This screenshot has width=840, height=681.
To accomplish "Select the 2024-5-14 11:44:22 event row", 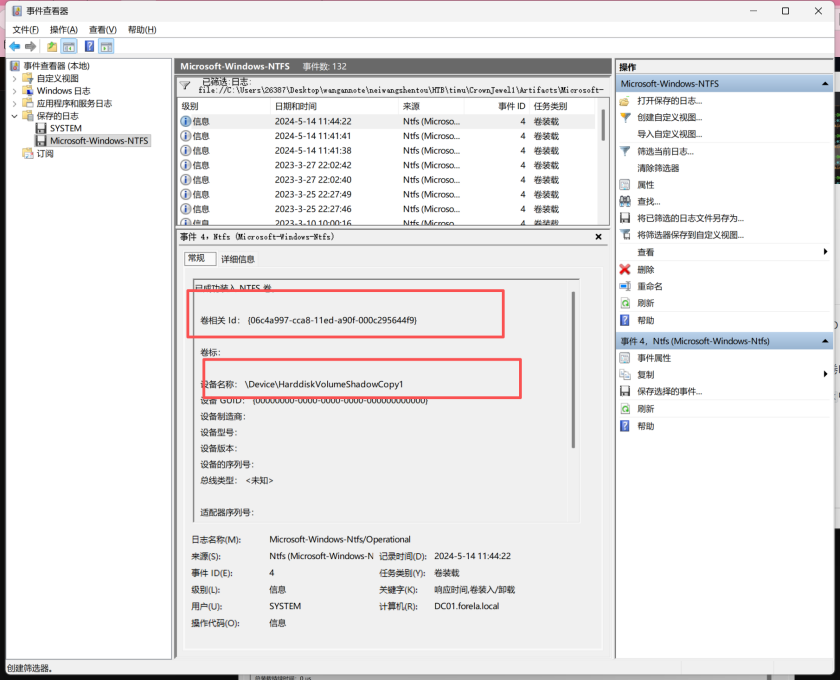I will click(x=387, y=122).
